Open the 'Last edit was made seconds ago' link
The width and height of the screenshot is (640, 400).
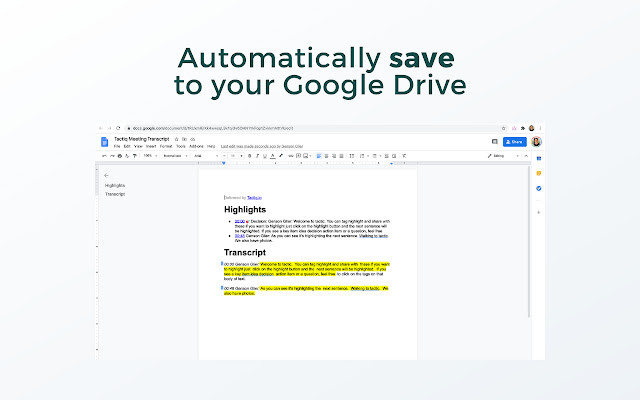262,146
